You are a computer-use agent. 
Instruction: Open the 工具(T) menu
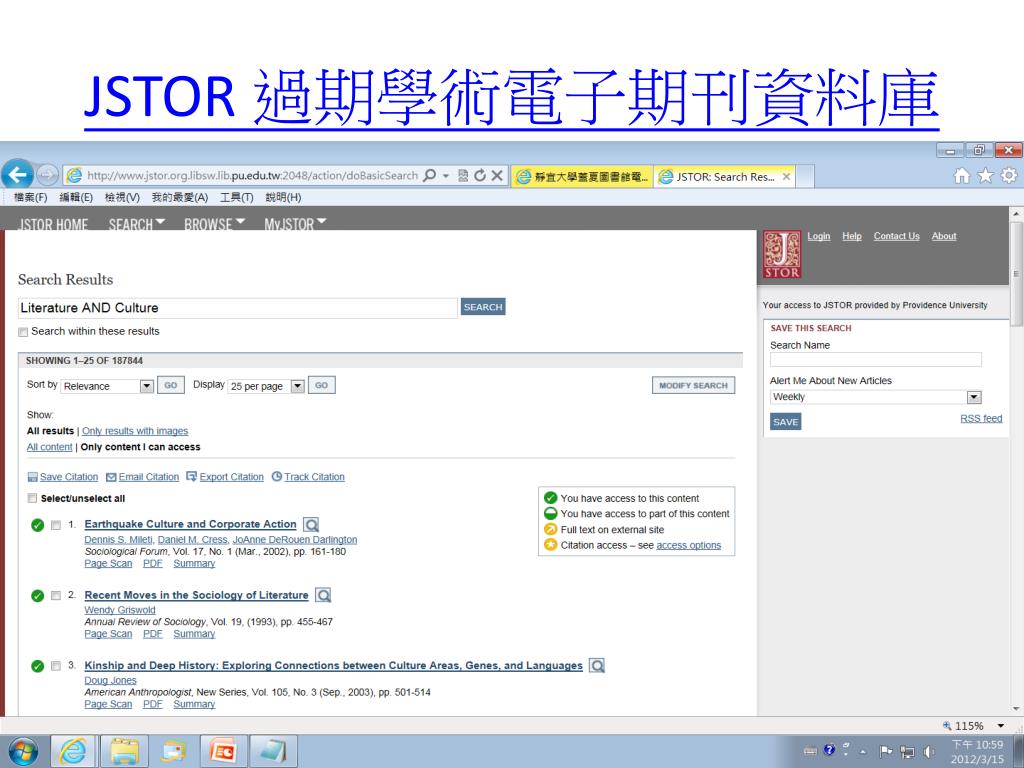236,197
